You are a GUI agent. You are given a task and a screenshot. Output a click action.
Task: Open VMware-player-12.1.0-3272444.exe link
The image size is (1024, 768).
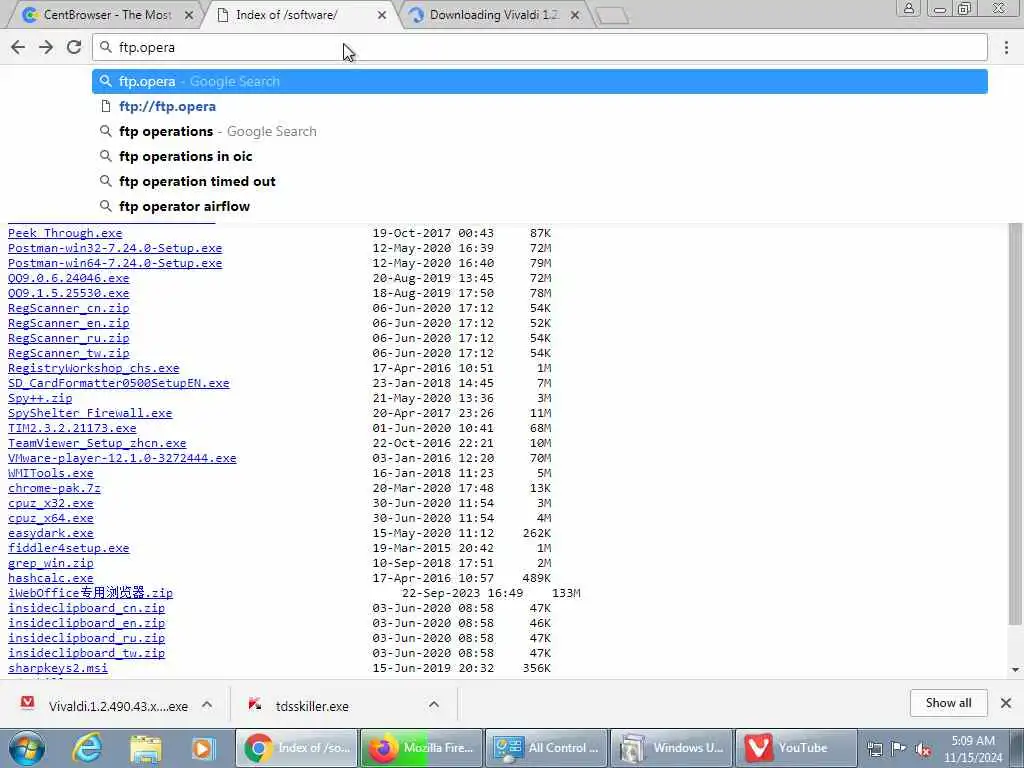coord(122,458)
